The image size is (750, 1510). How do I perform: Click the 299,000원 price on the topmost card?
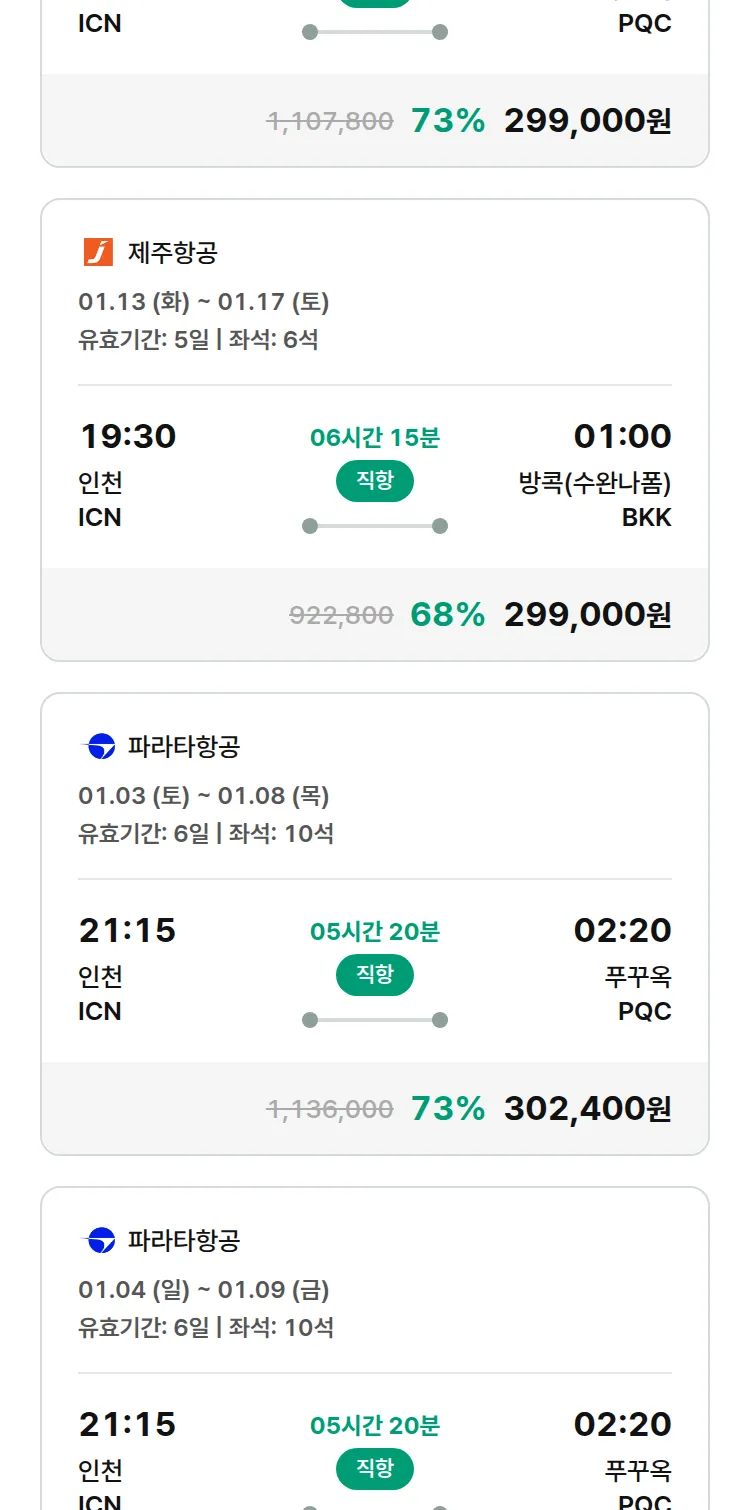[x=587, y=121]
